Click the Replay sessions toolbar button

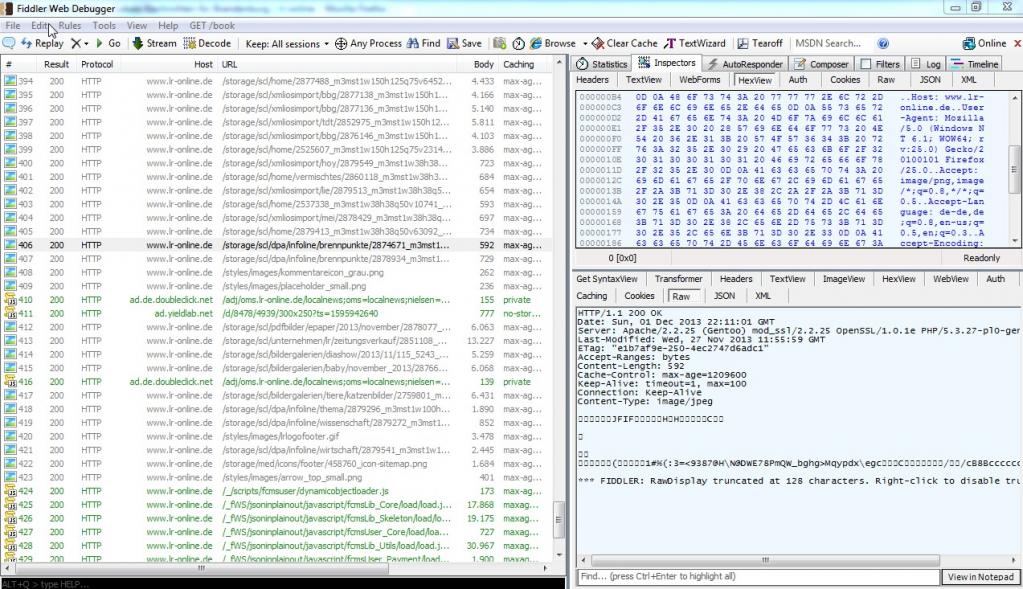[x=41, y=44]
